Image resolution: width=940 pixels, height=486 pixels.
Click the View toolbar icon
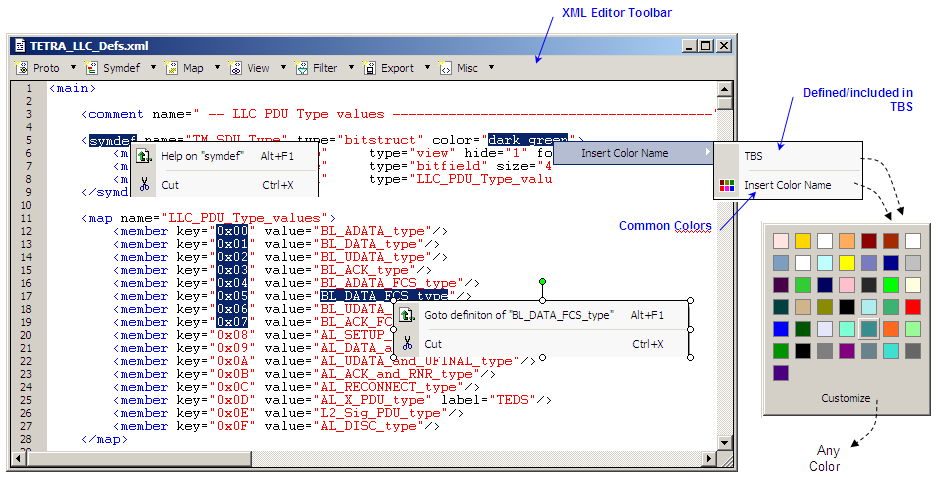[x=235, y=68]
